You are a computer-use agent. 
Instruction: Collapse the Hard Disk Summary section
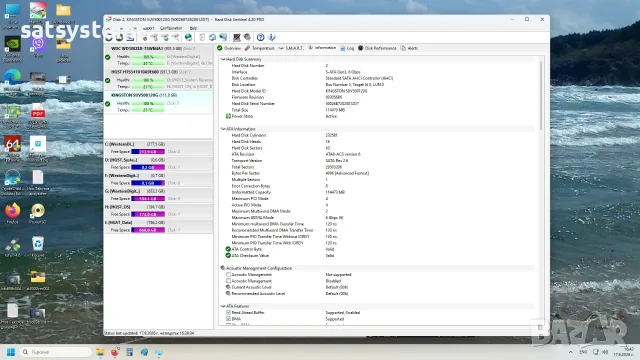(x=223, y=60)
